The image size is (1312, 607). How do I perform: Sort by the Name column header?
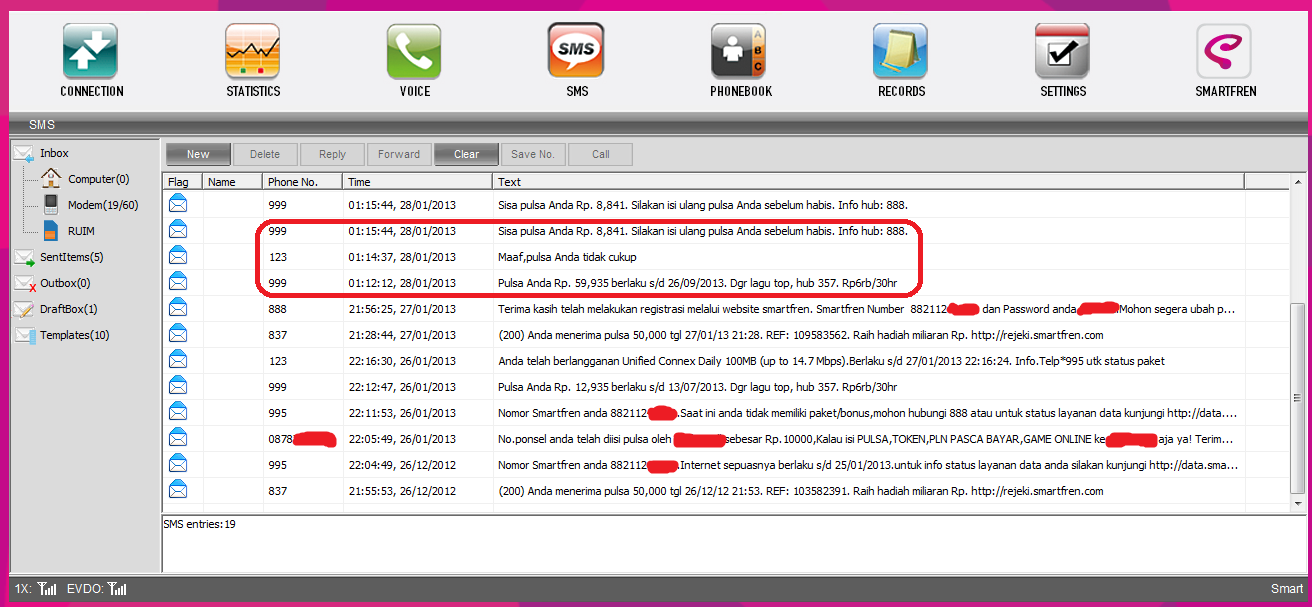(x=233, y=182)
